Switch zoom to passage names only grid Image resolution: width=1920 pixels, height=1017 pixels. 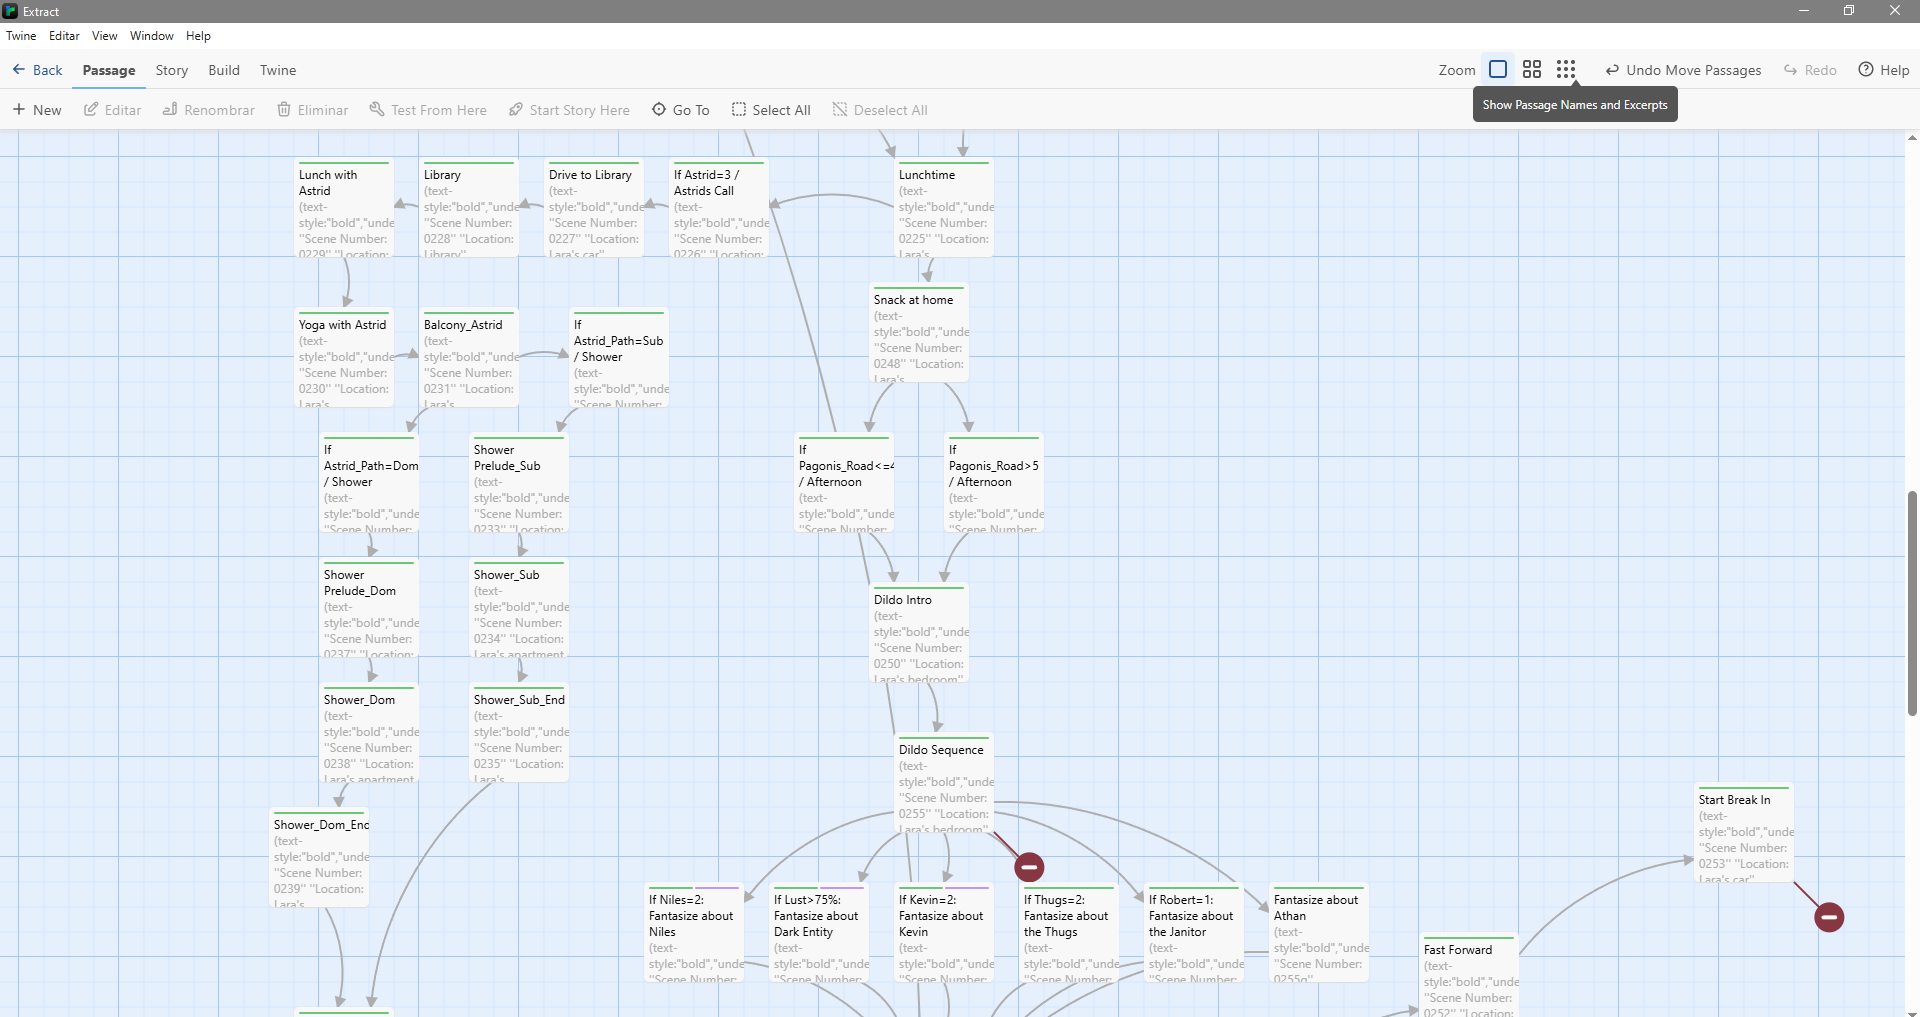1532,69
